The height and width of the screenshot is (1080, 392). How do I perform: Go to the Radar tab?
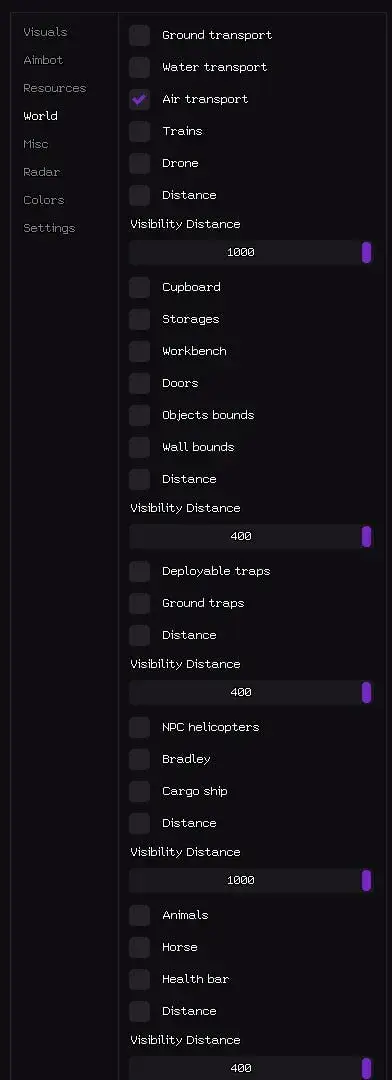(41, 172)
